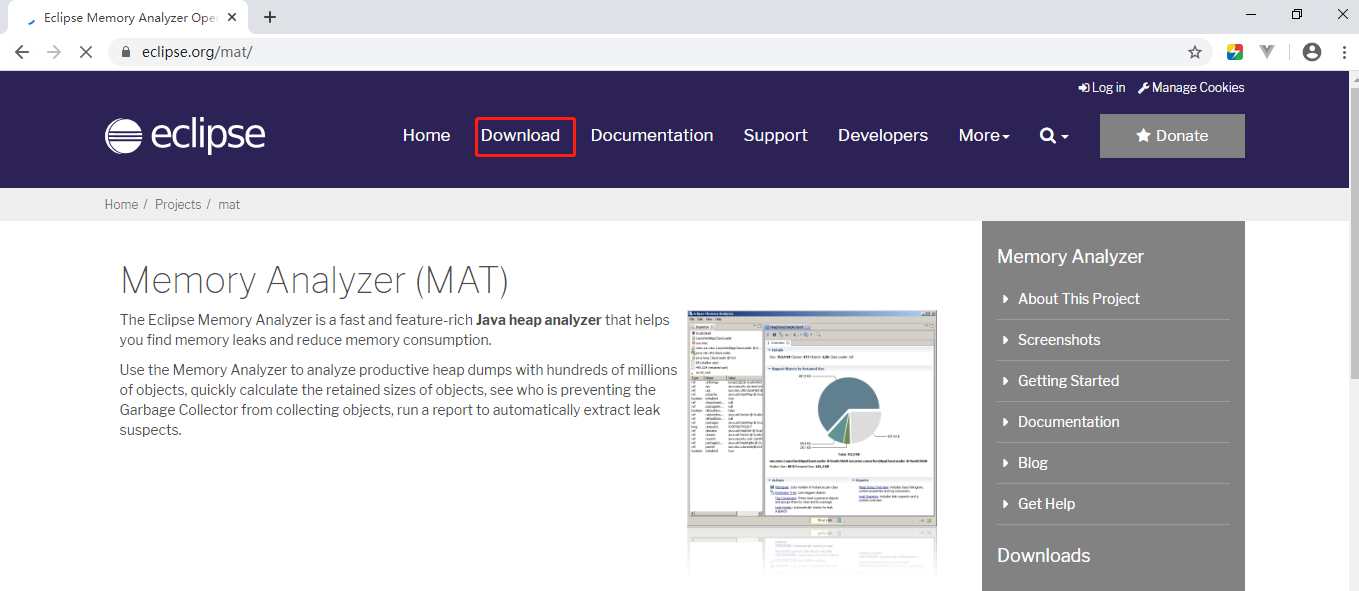Click the bold 'Java heap analyzer' text
This screenshot has width=1359, height=591.
point(539,320)
